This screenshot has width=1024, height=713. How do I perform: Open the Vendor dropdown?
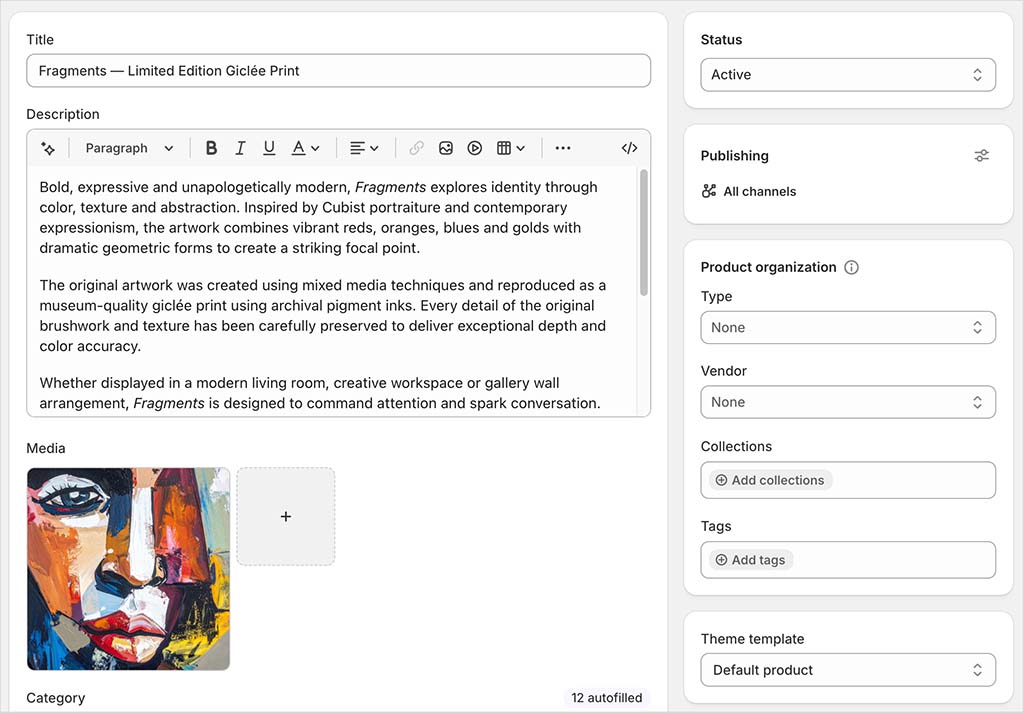(x=848, y=402)
